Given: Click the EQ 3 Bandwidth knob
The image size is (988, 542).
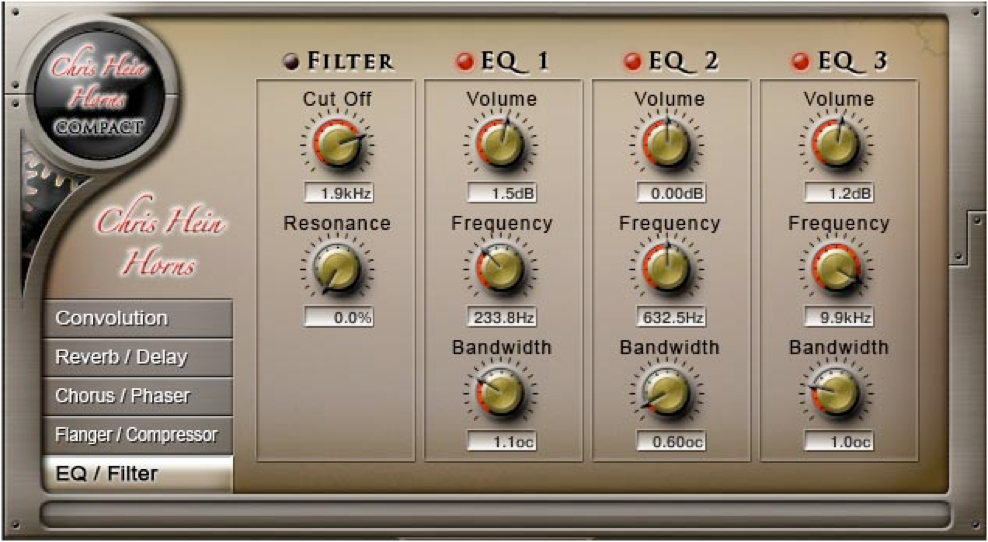Looking at the screenshot, I should [x=838, y=392].
